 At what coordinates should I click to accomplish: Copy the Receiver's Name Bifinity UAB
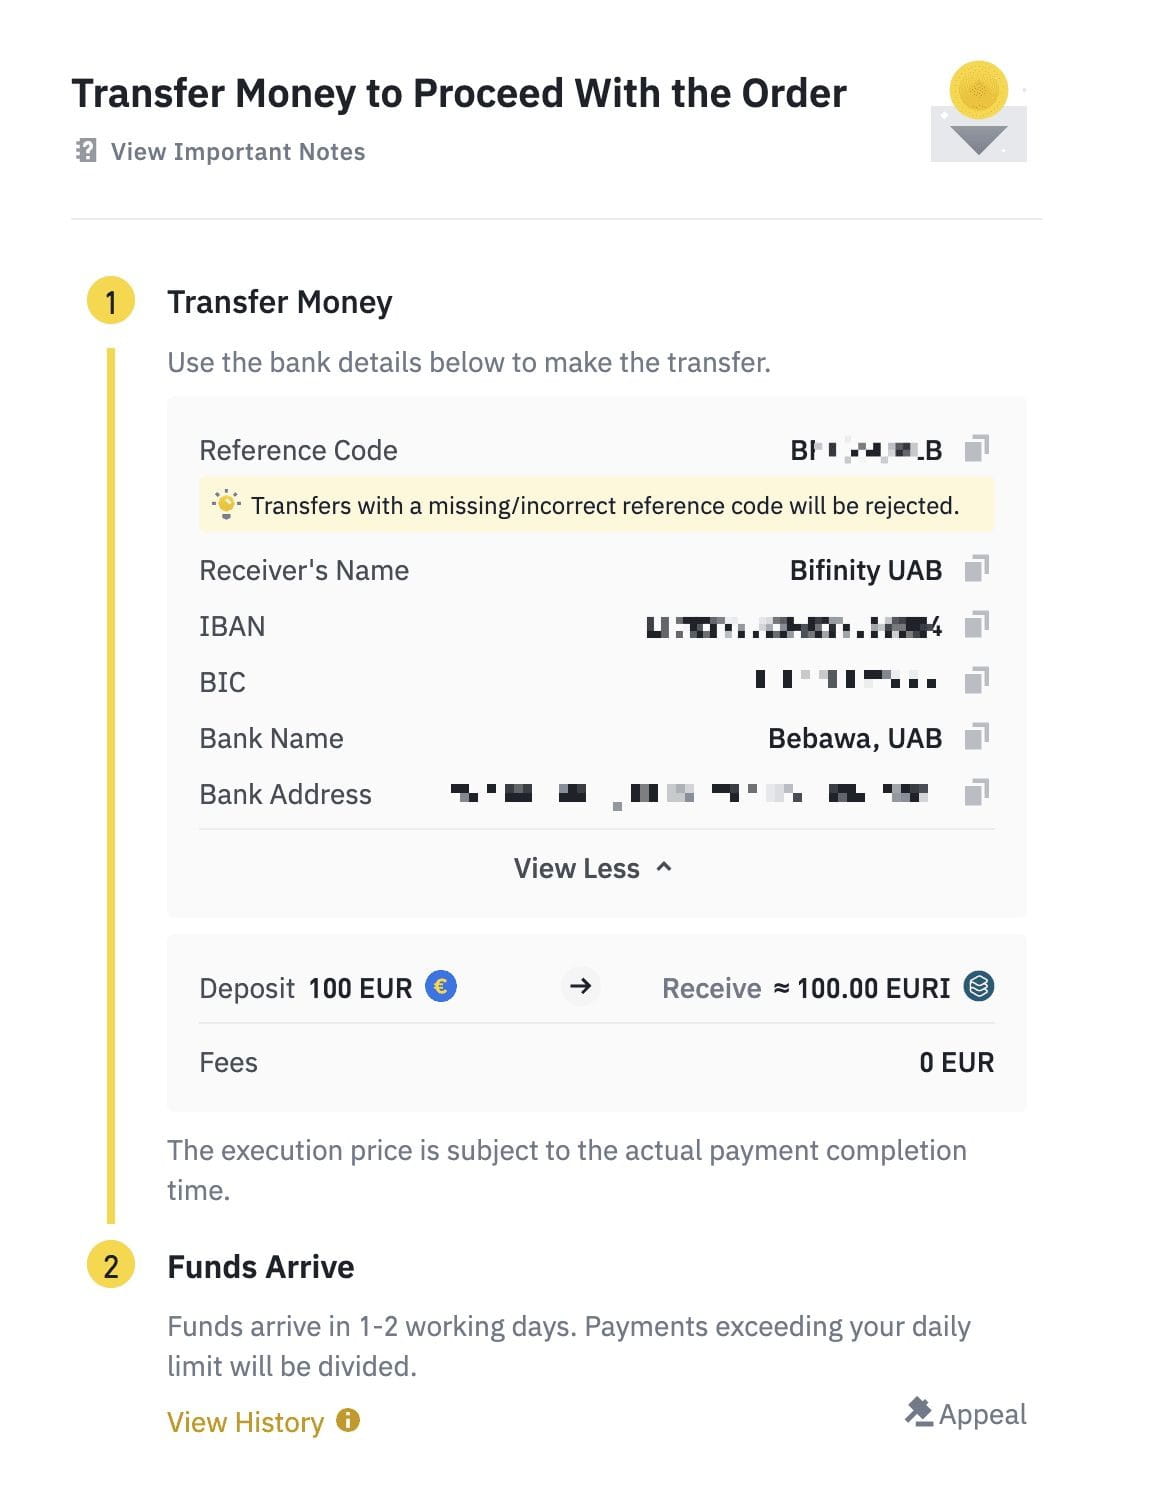coord(976,569)
